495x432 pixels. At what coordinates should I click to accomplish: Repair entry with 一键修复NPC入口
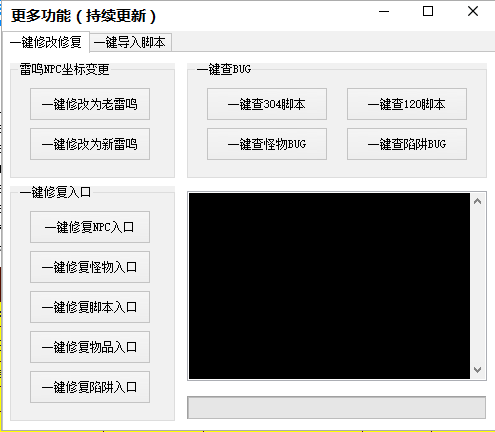click(90, 227)
